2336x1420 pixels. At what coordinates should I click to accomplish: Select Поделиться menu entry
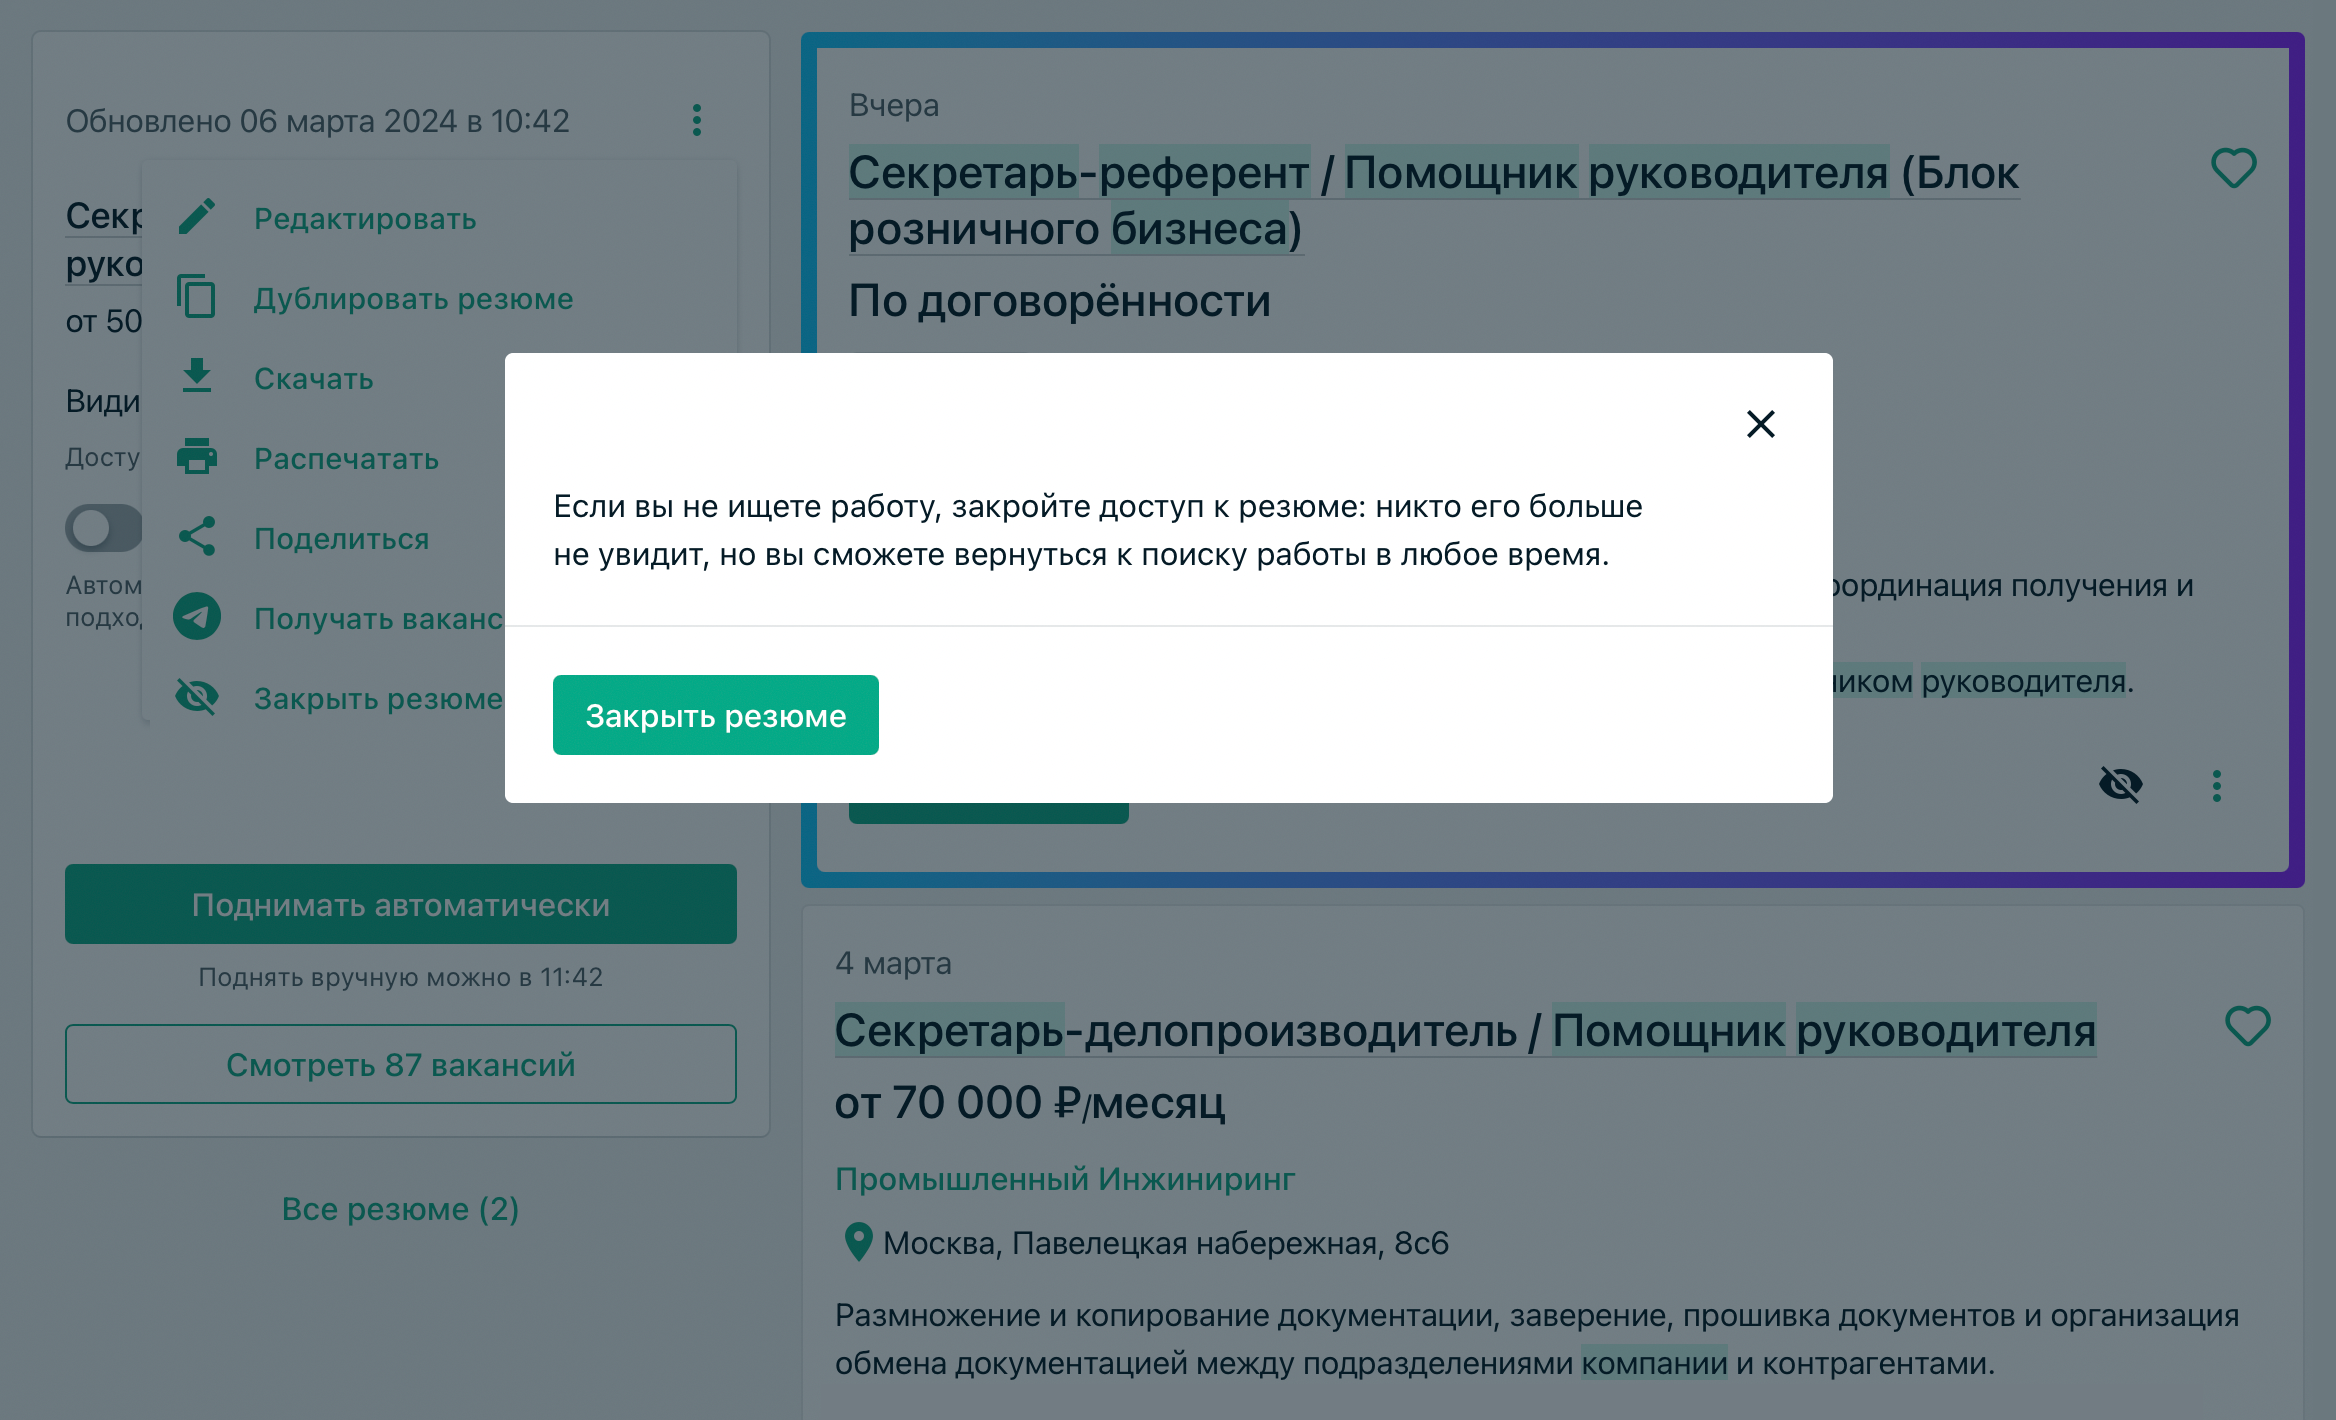[x=341, y=538]
